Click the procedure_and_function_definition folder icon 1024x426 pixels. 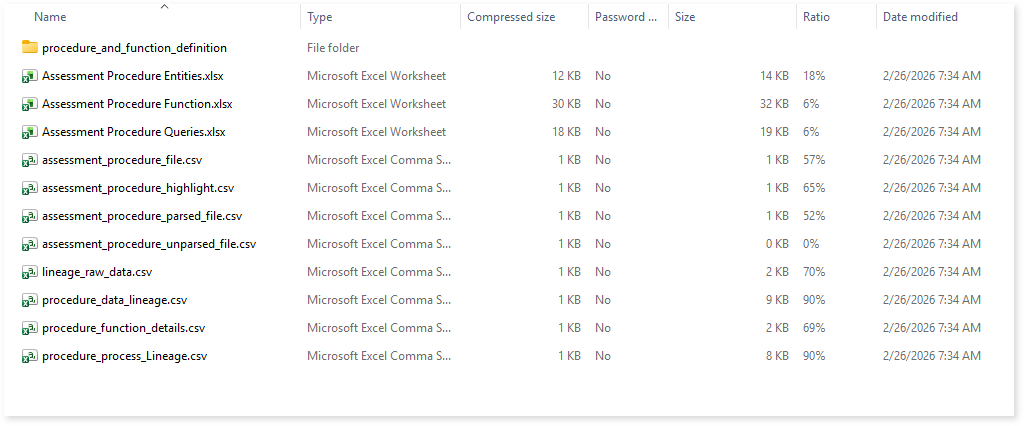[29, 48]
